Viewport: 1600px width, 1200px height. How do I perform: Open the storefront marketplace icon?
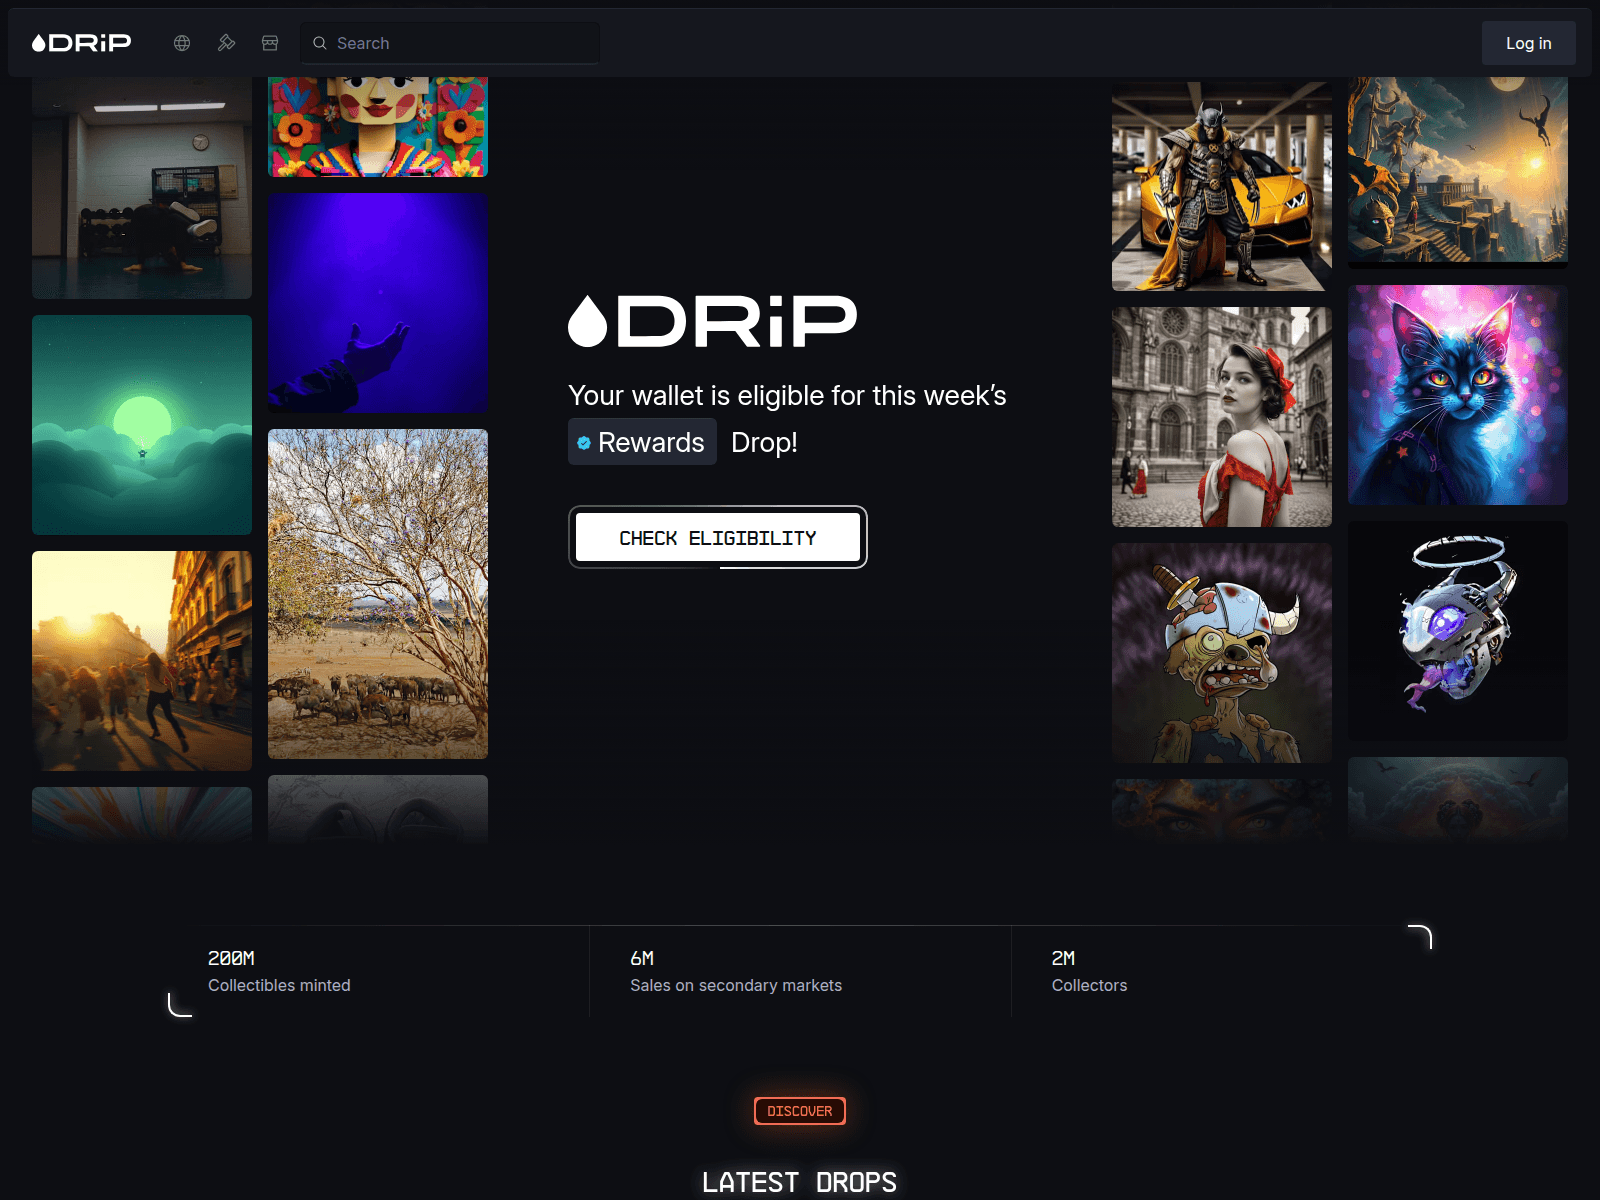270,43
